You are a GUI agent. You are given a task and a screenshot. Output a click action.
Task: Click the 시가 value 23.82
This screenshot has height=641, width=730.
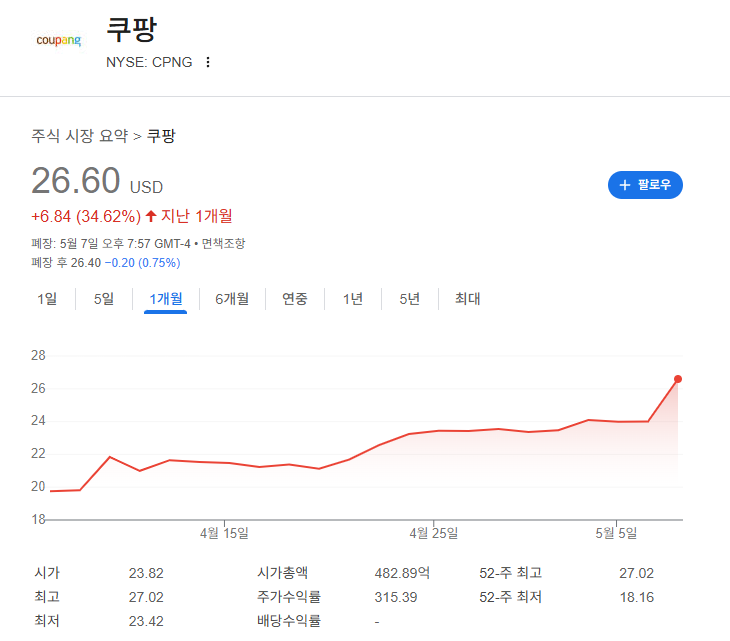tap(146, 573)
